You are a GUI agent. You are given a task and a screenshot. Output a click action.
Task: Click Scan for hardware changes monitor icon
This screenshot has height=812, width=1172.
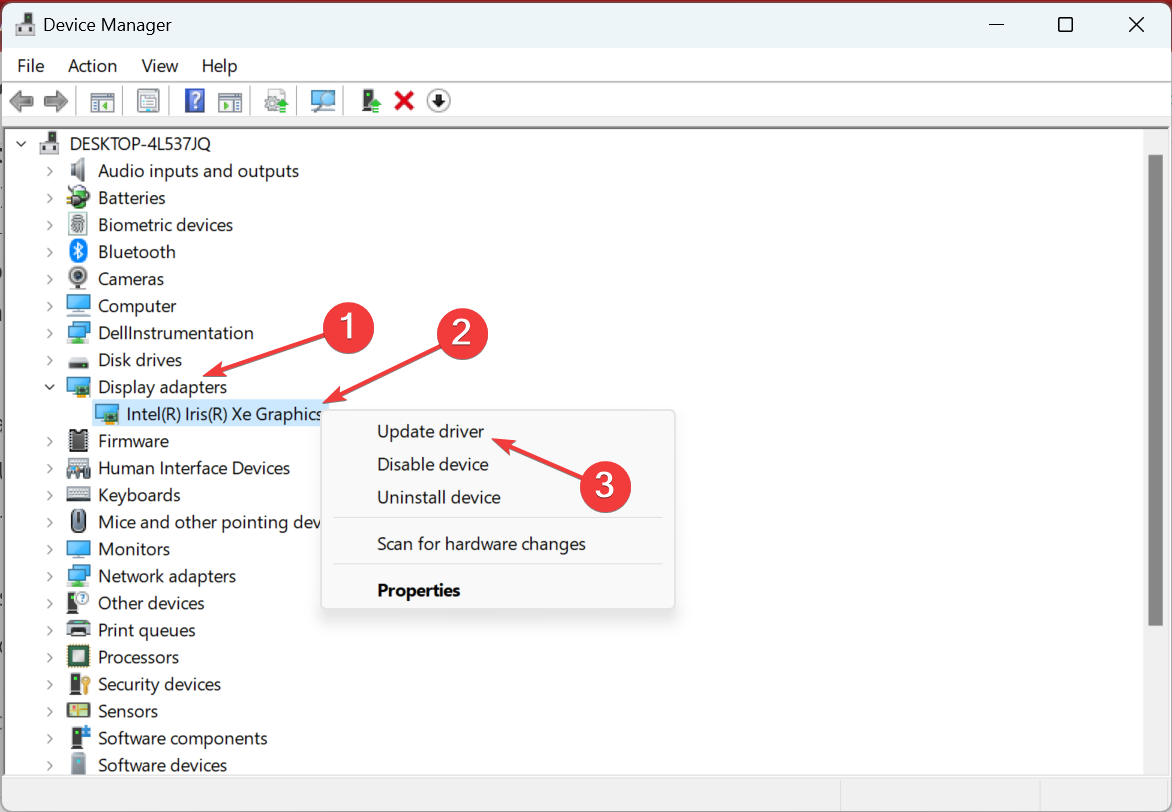pyautogui.click(x=323, y=101)
